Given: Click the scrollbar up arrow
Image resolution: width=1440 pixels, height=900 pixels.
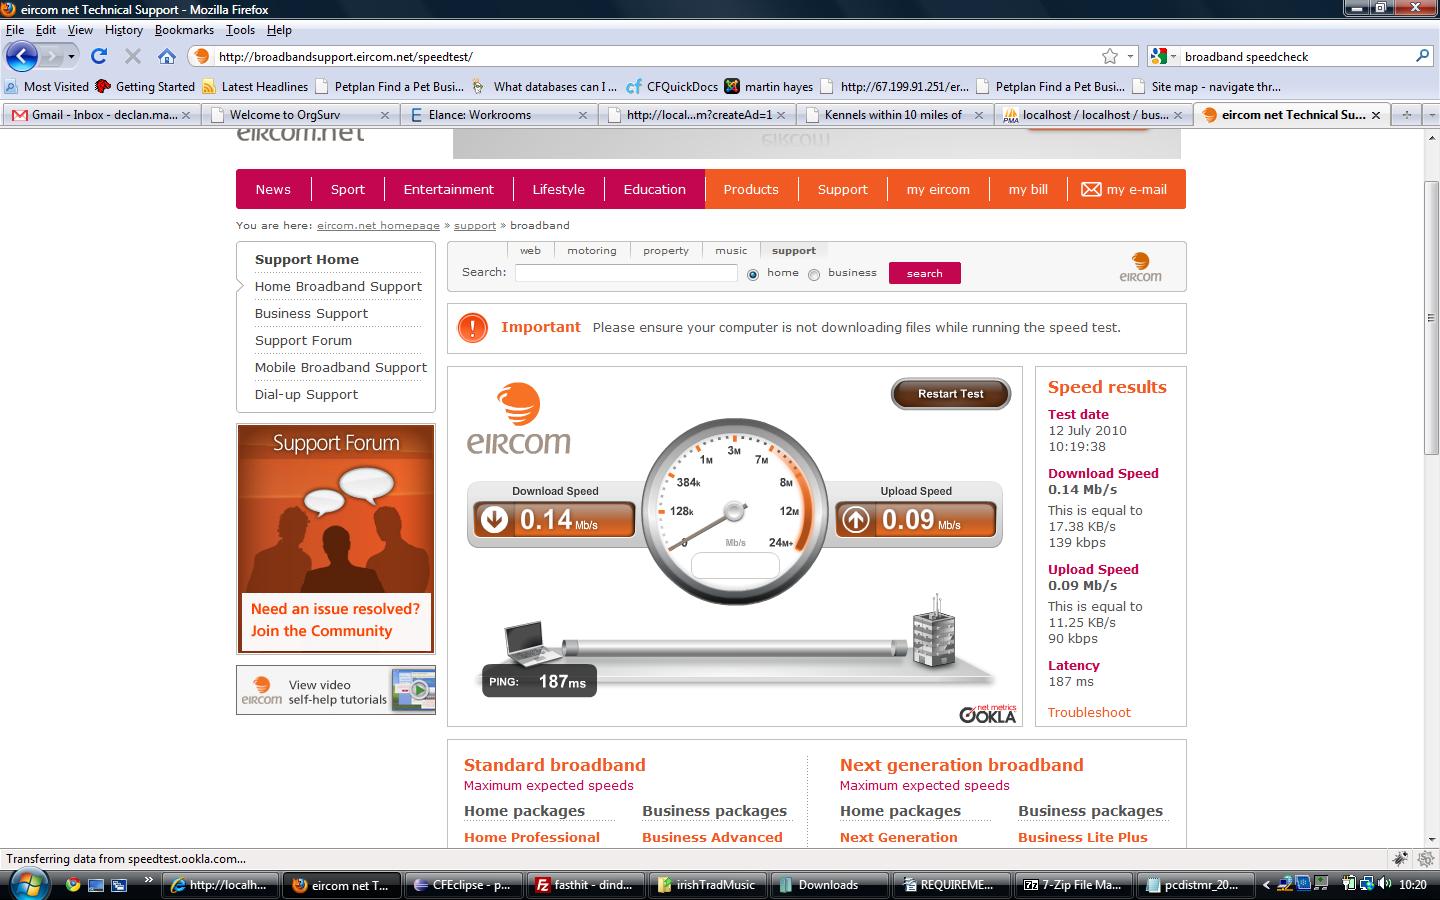Looking at the screenshot, I should [1431, 140].
